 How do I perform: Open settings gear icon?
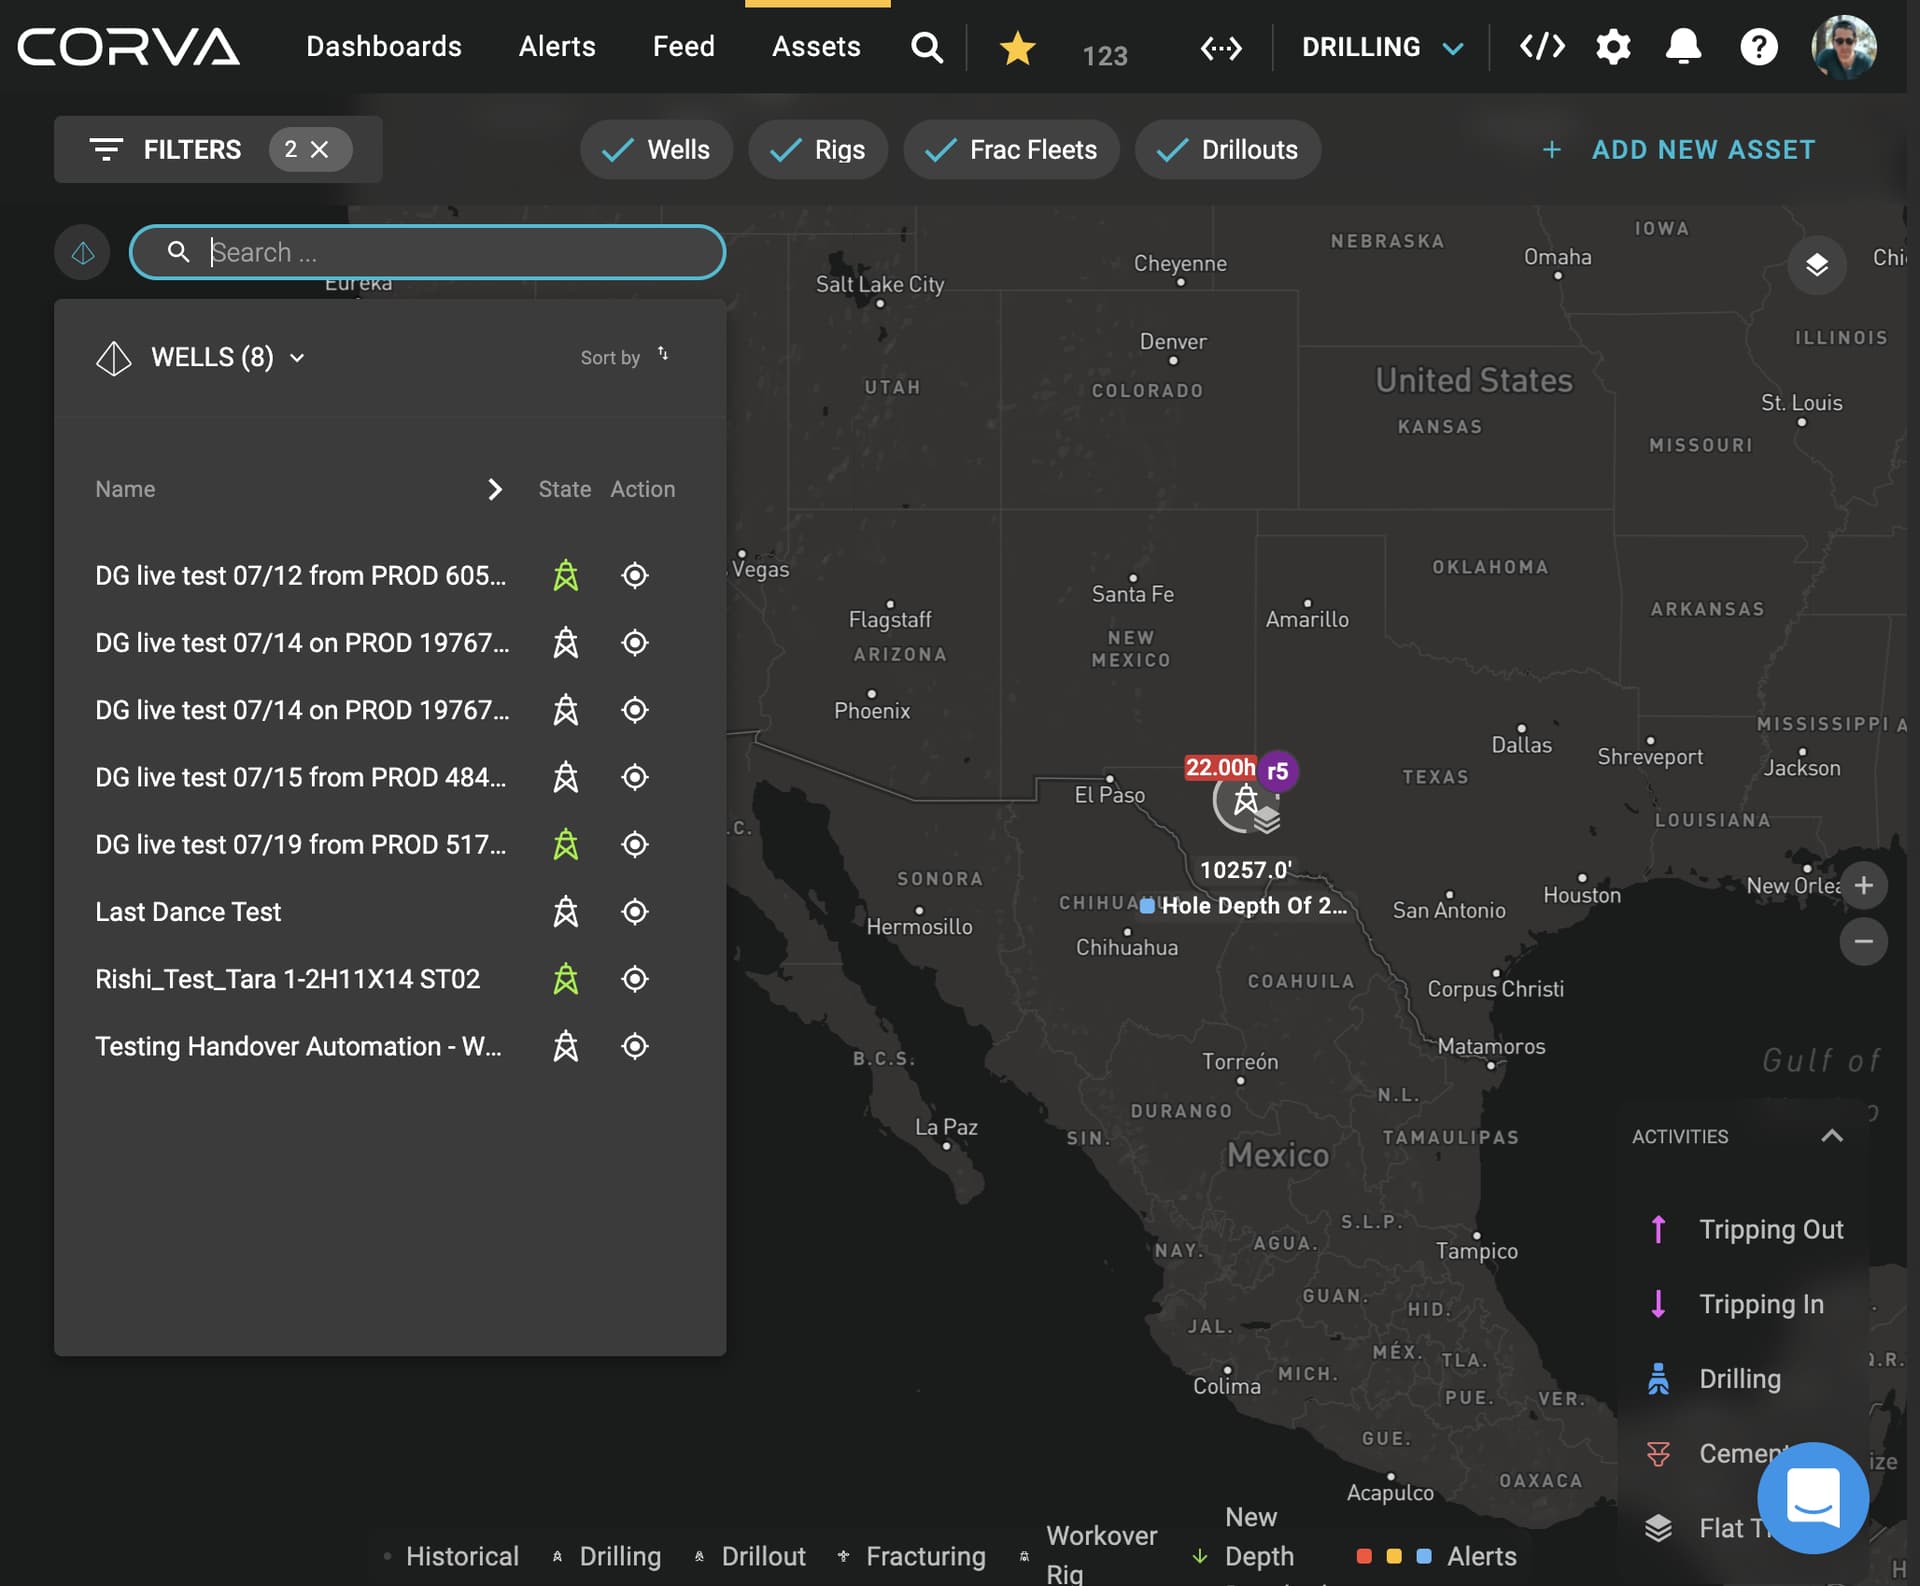(x=1613, y=46)
